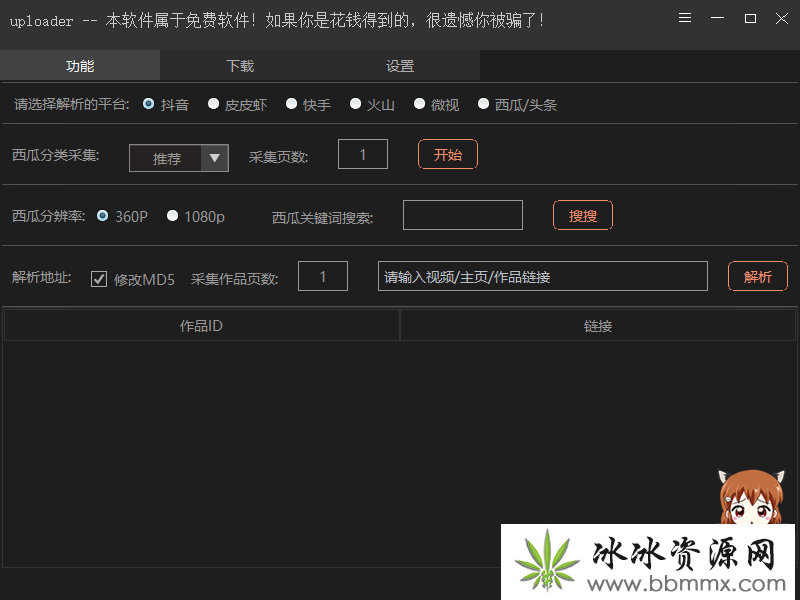Click the 采集页数 input field
Image resolution: width=800 pixels, height=600 pixels.
coord(363,154)
